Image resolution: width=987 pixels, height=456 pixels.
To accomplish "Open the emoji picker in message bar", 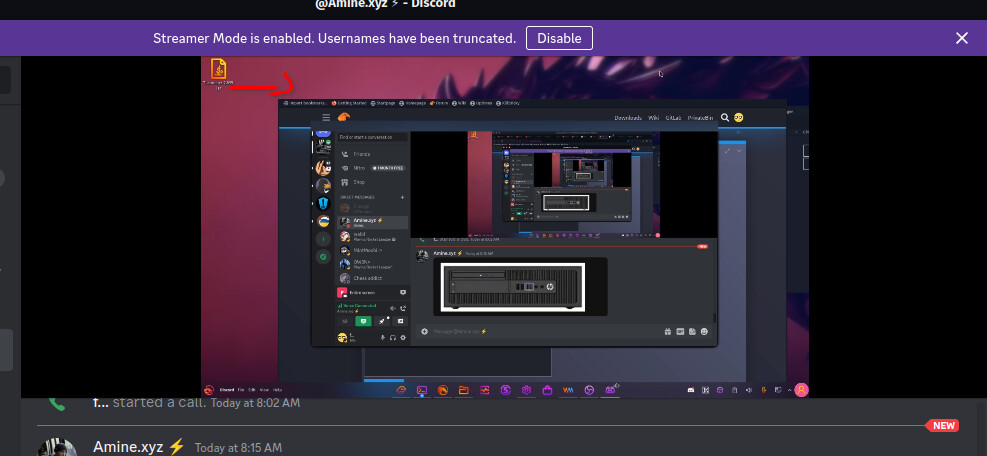I will [x=704, y=331].
